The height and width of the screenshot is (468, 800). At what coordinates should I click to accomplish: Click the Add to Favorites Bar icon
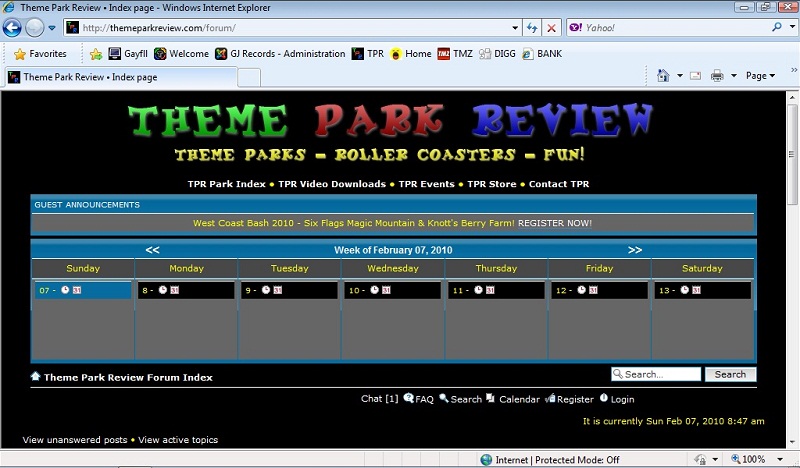(96, 54)
